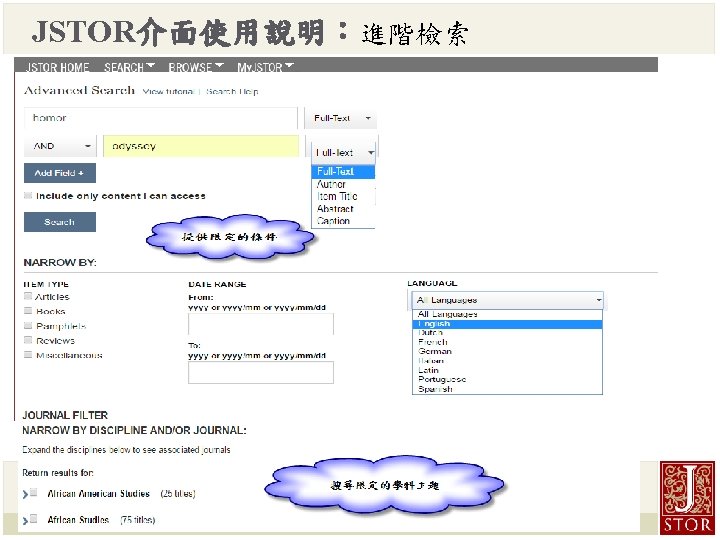Expand the African Studies discipline
The height and width of the screenshot is (540, 720).
point(25,521)
